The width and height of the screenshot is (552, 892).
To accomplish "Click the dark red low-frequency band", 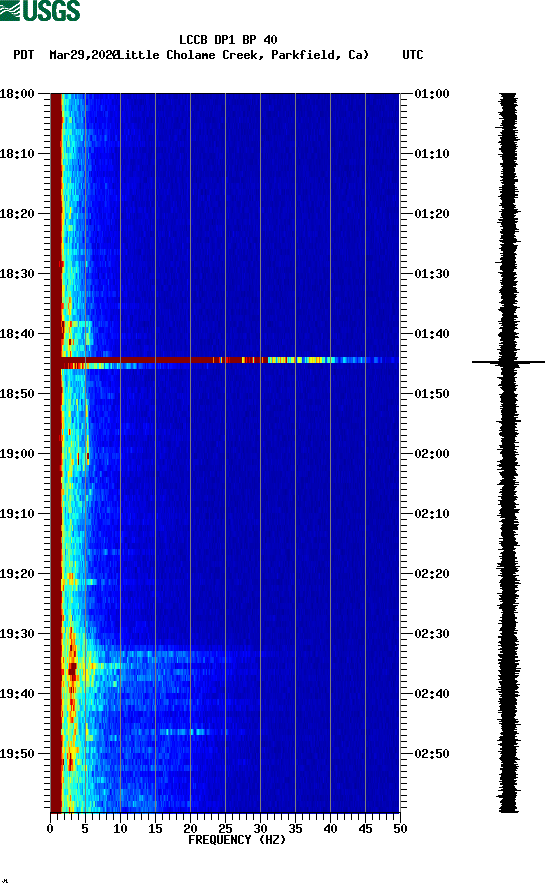I will click(56, 452).
